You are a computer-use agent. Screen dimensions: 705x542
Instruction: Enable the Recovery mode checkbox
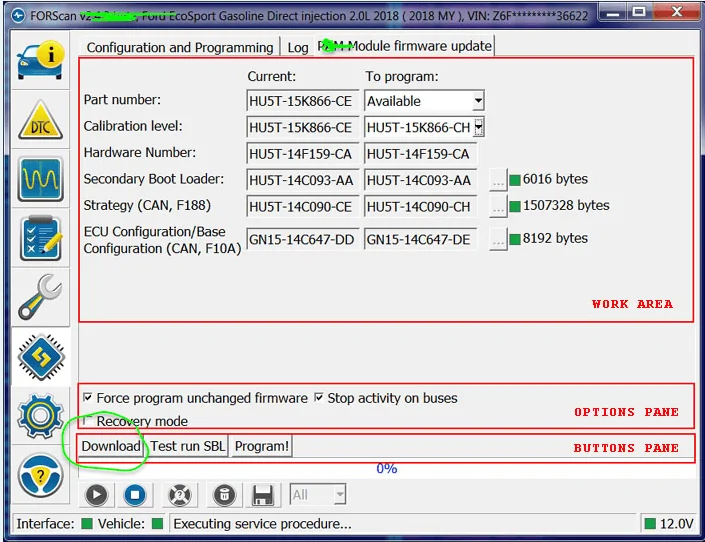88,421
